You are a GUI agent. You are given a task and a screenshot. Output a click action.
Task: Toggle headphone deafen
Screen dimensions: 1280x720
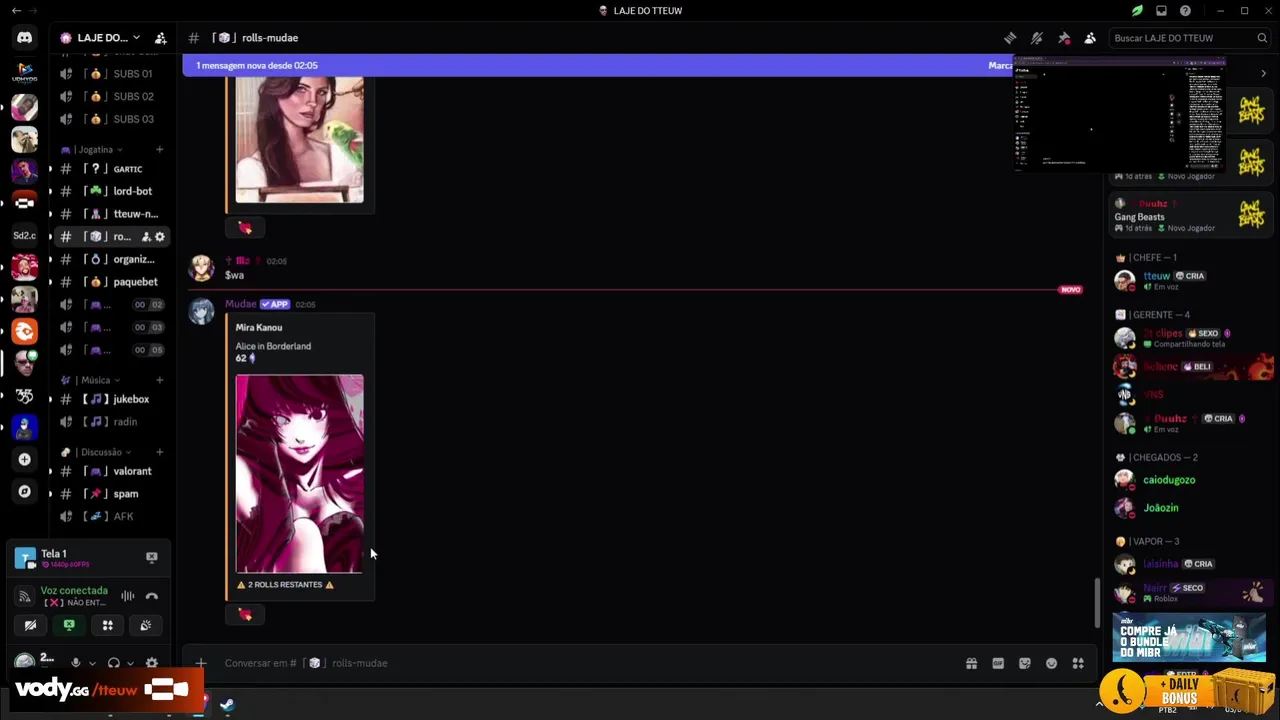pyautogui.click(x=114, y=663)
